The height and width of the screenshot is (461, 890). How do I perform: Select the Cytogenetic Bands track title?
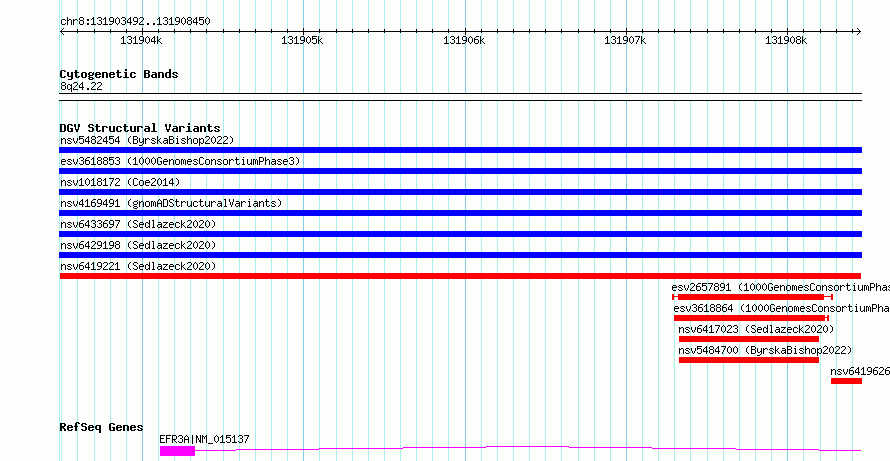119,74
